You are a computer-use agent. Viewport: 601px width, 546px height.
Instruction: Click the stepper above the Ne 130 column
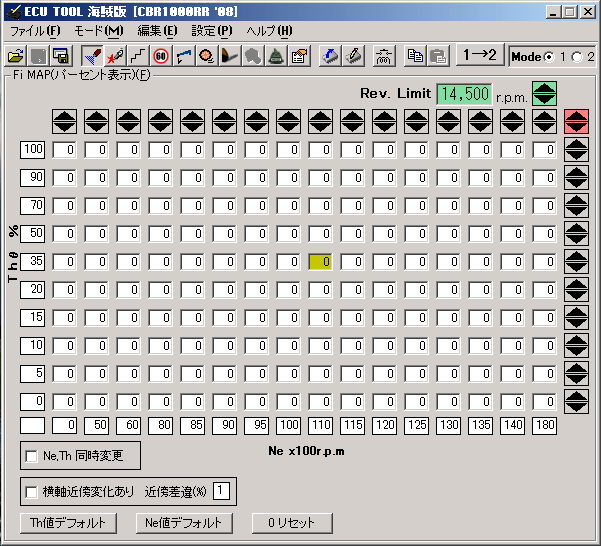click(448, 121)
